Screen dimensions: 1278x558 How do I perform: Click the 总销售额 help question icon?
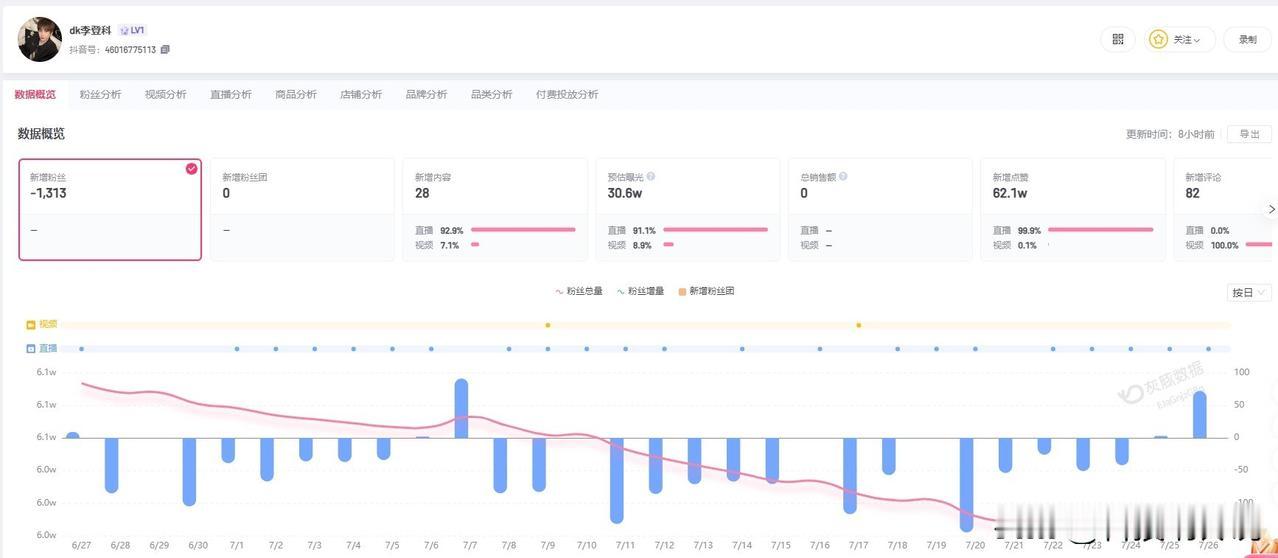pyautogui.click(x=843, y=177)
